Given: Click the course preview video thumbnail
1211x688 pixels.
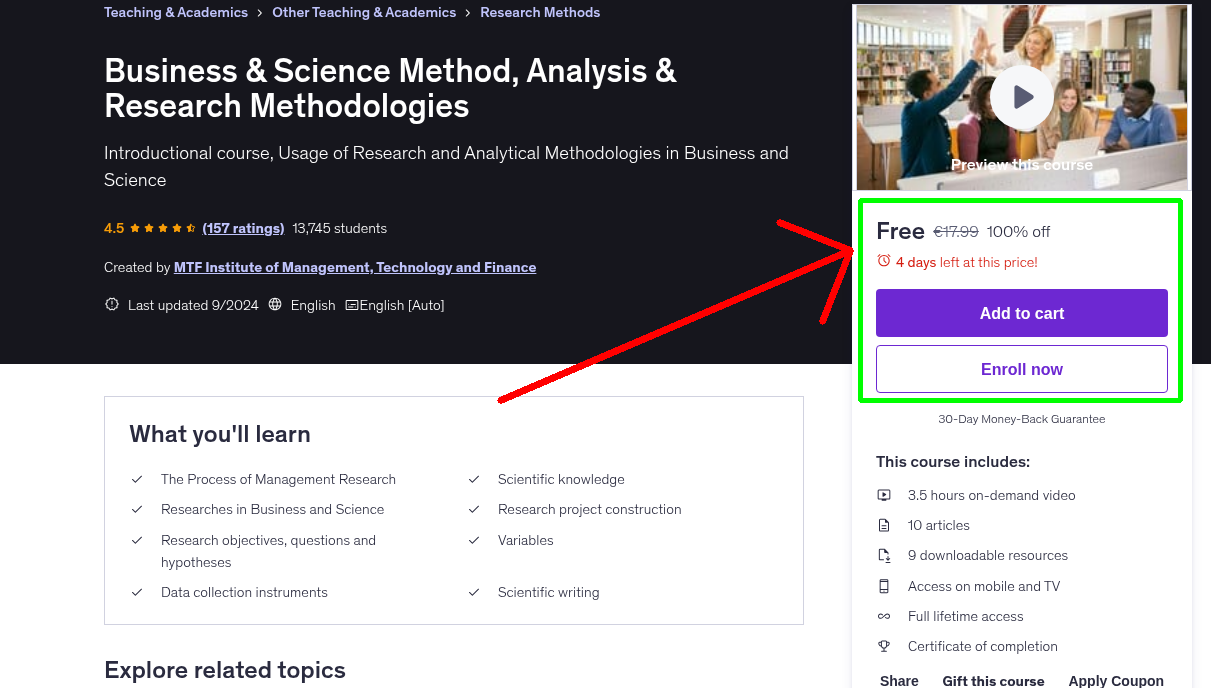Looking at the screenshot, I should [1021, 97].
